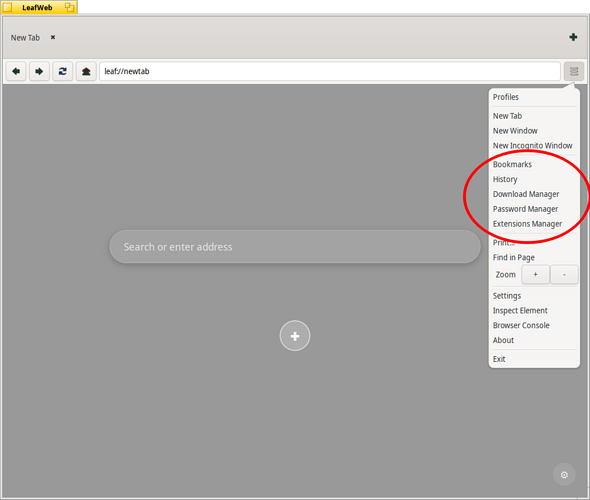The image size is (590, 500).
Task: Open the Extensions Manager
Action: [x=534, y=224]
